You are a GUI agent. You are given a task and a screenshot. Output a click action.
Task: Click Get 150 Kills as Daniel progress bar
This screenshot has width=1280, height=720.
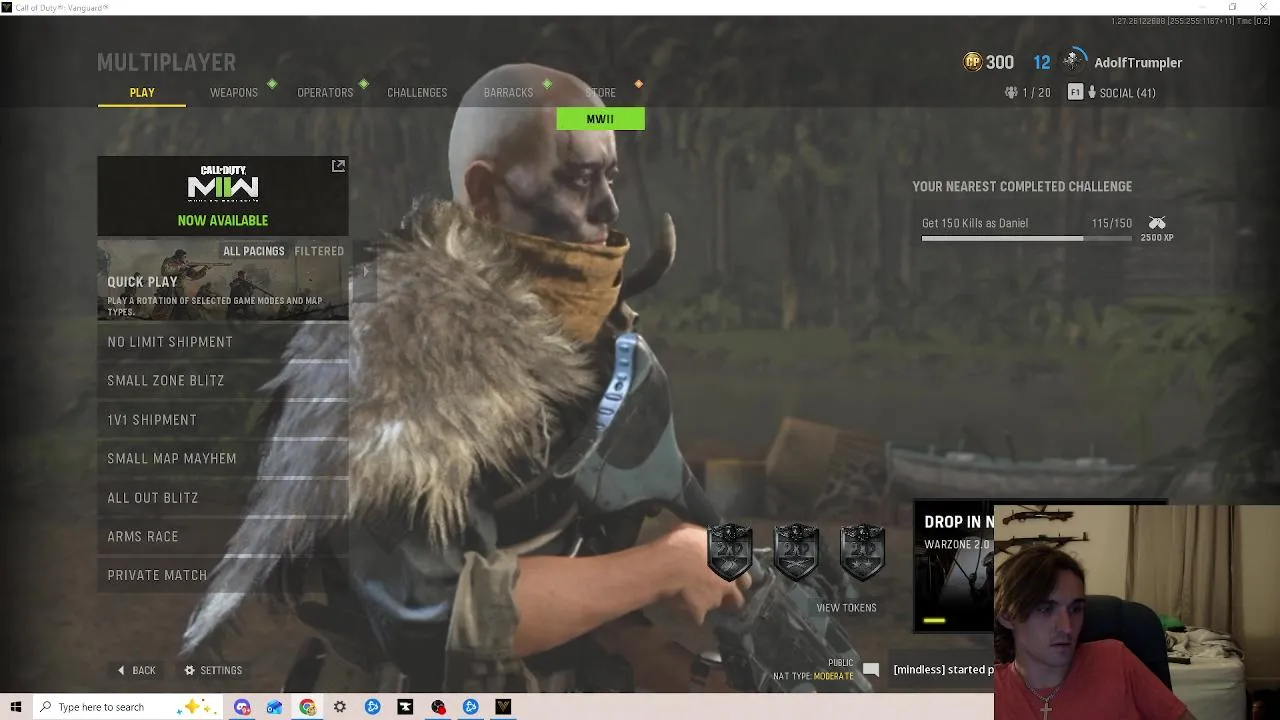click(1026, 238)
